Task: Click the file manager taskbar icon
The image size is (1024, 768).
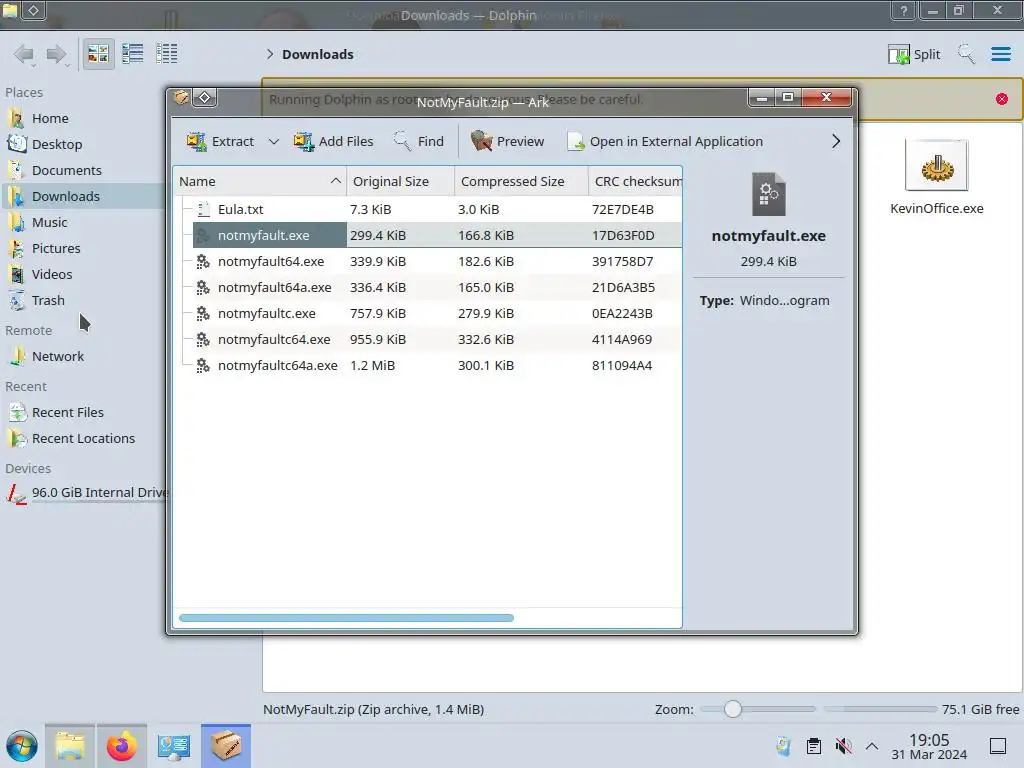Action: click(70, 746)
